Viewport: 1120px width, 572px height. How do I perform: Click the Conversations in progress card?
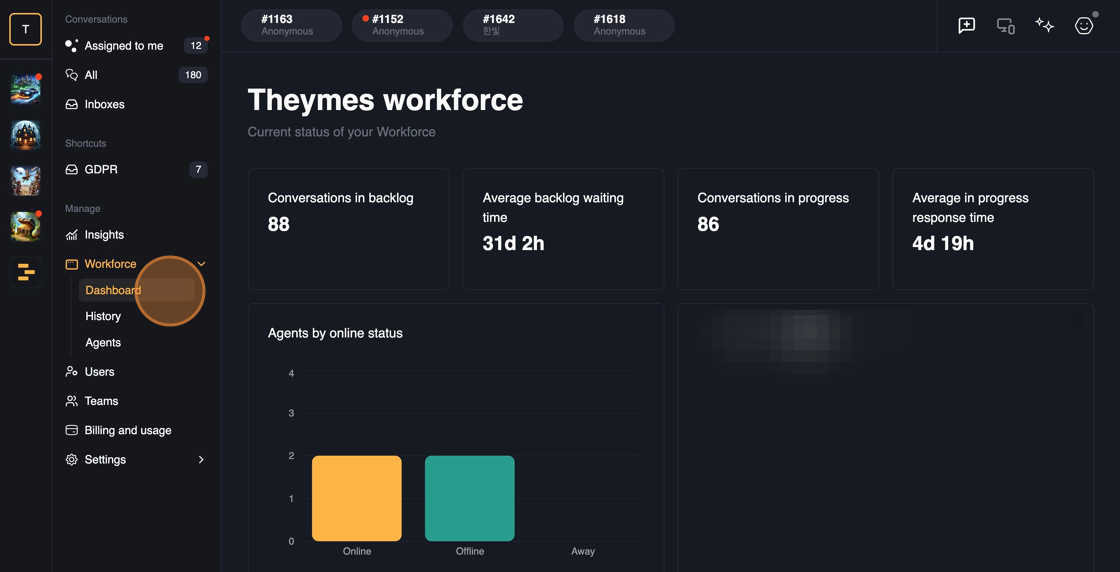click(x=778, y=229)
